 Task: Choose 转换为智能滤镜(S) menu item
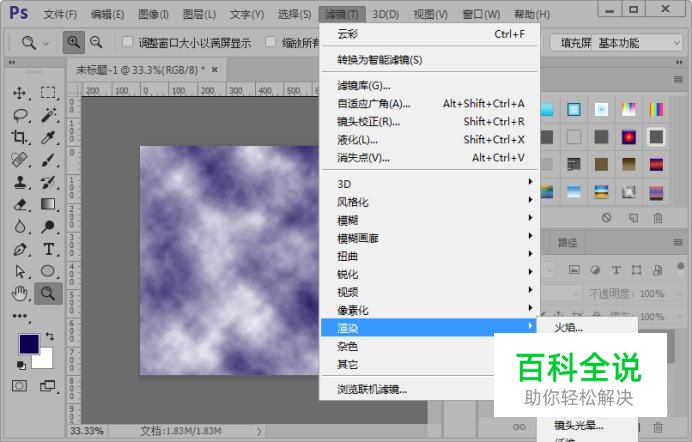coord(429,60)
